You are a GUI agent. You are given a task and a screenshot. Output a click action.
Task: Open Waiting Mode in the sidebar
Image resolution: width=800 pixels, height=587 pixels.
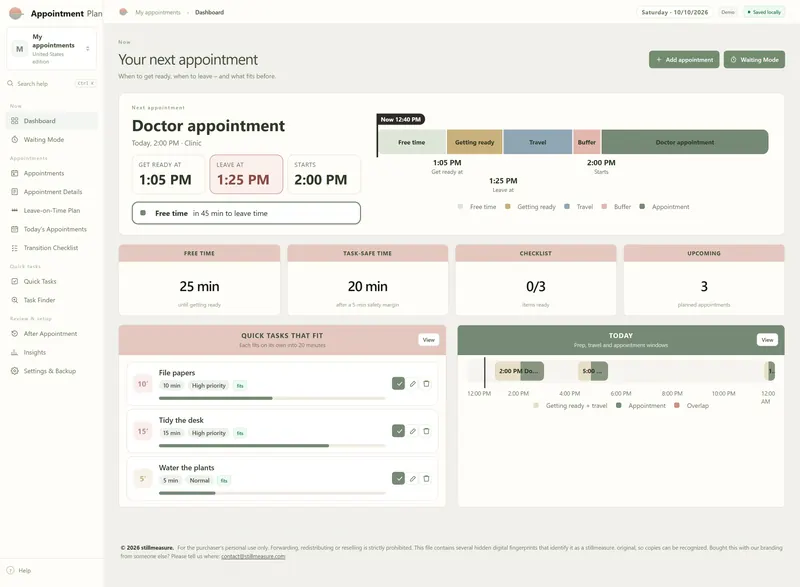tap(51, 140)
